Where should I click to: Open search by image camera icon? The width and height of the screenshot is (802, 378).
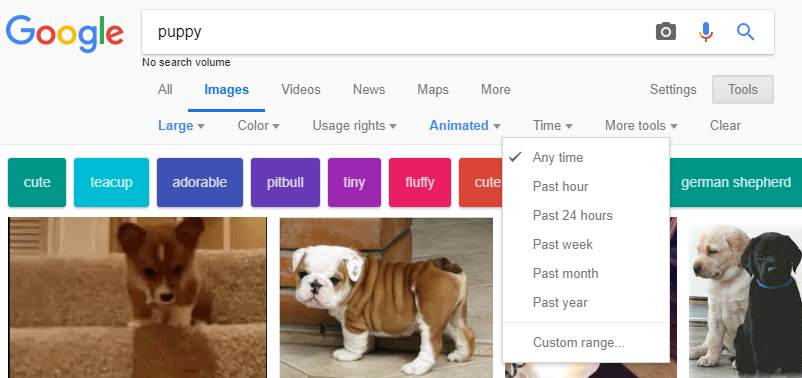pos(665,32)
